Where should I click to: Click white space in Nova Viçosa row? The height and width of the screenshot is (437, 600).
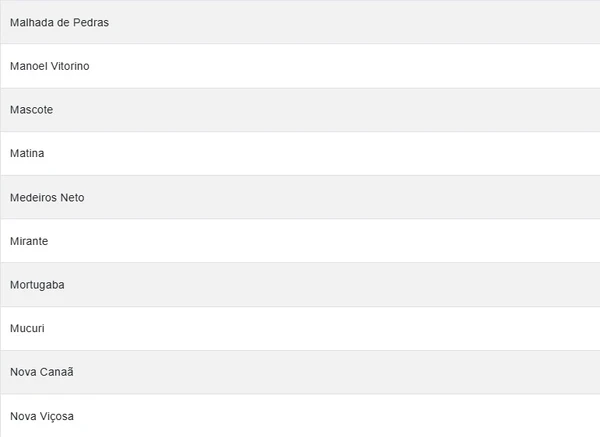(350, 416)
